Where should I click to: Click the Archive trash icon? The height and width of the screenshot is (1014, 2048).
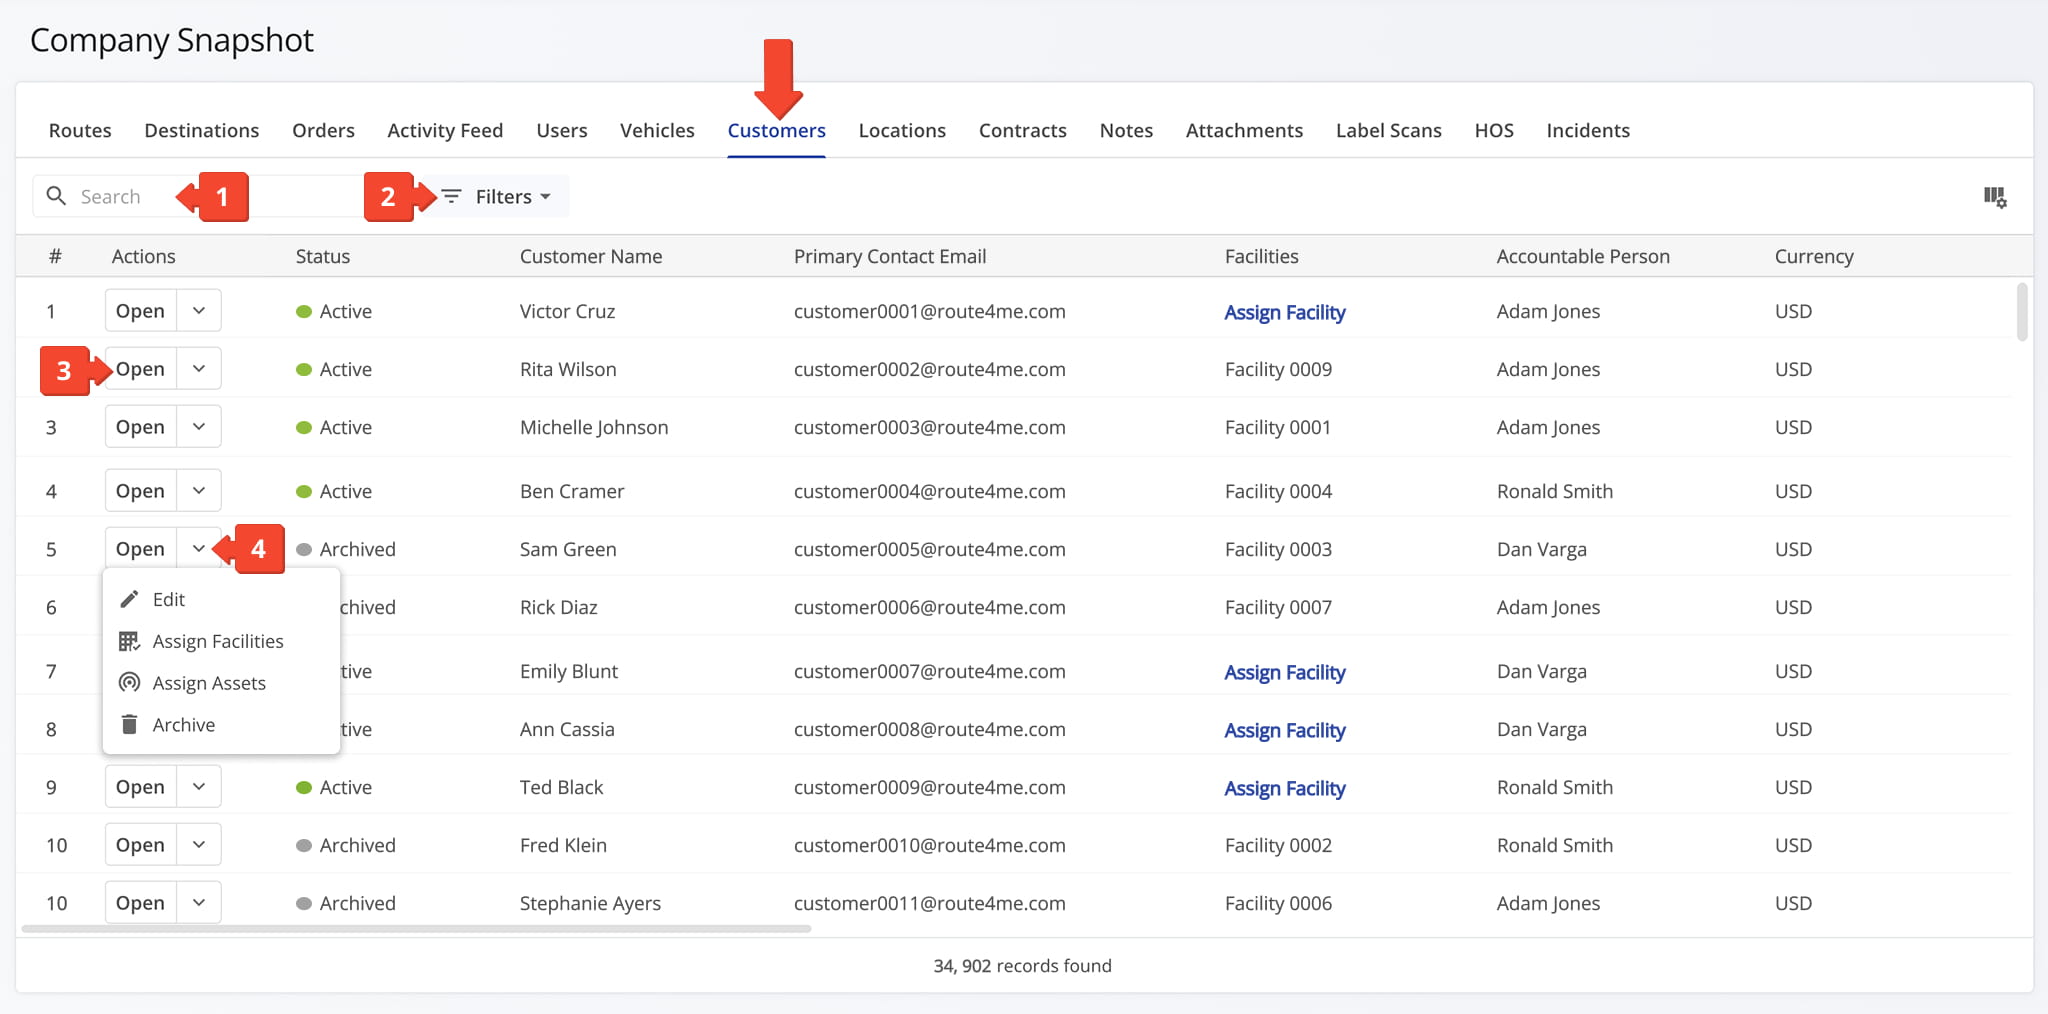coord(129,724)
